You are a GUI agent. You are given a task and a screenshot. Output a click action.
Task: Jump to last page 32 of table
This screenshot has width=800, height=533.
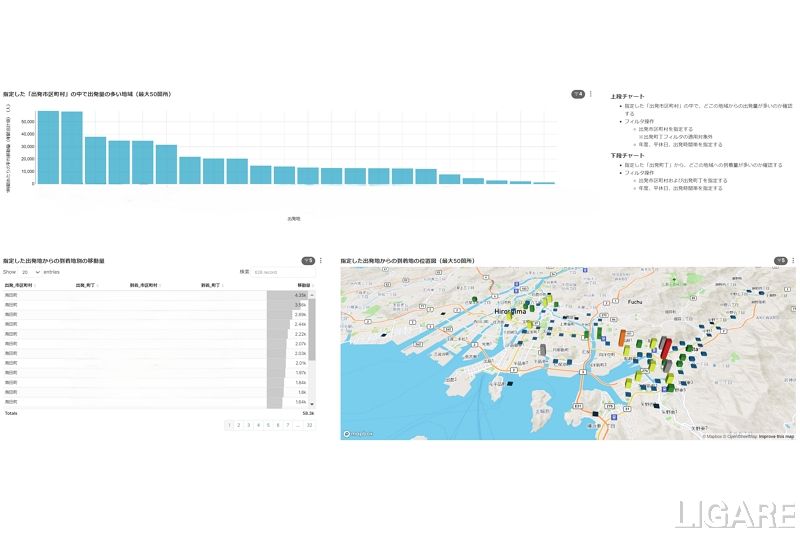point(309,425)
